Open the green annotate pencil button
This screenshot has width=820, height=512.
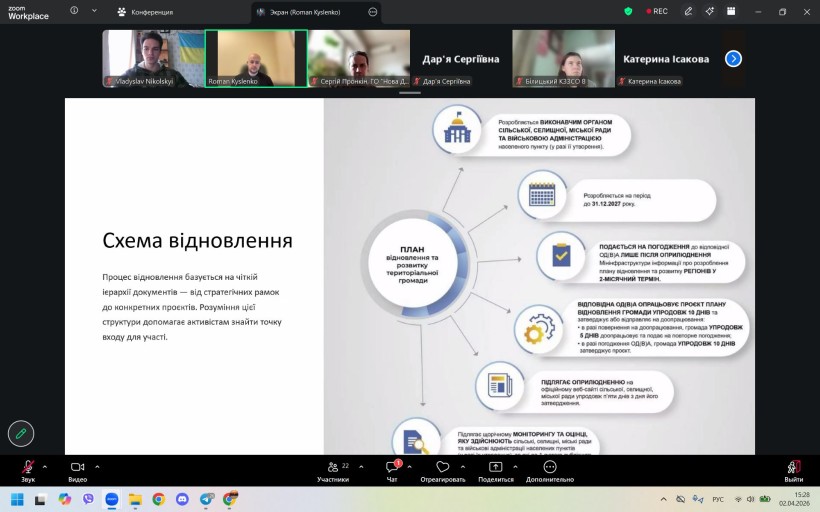point(21,433)
